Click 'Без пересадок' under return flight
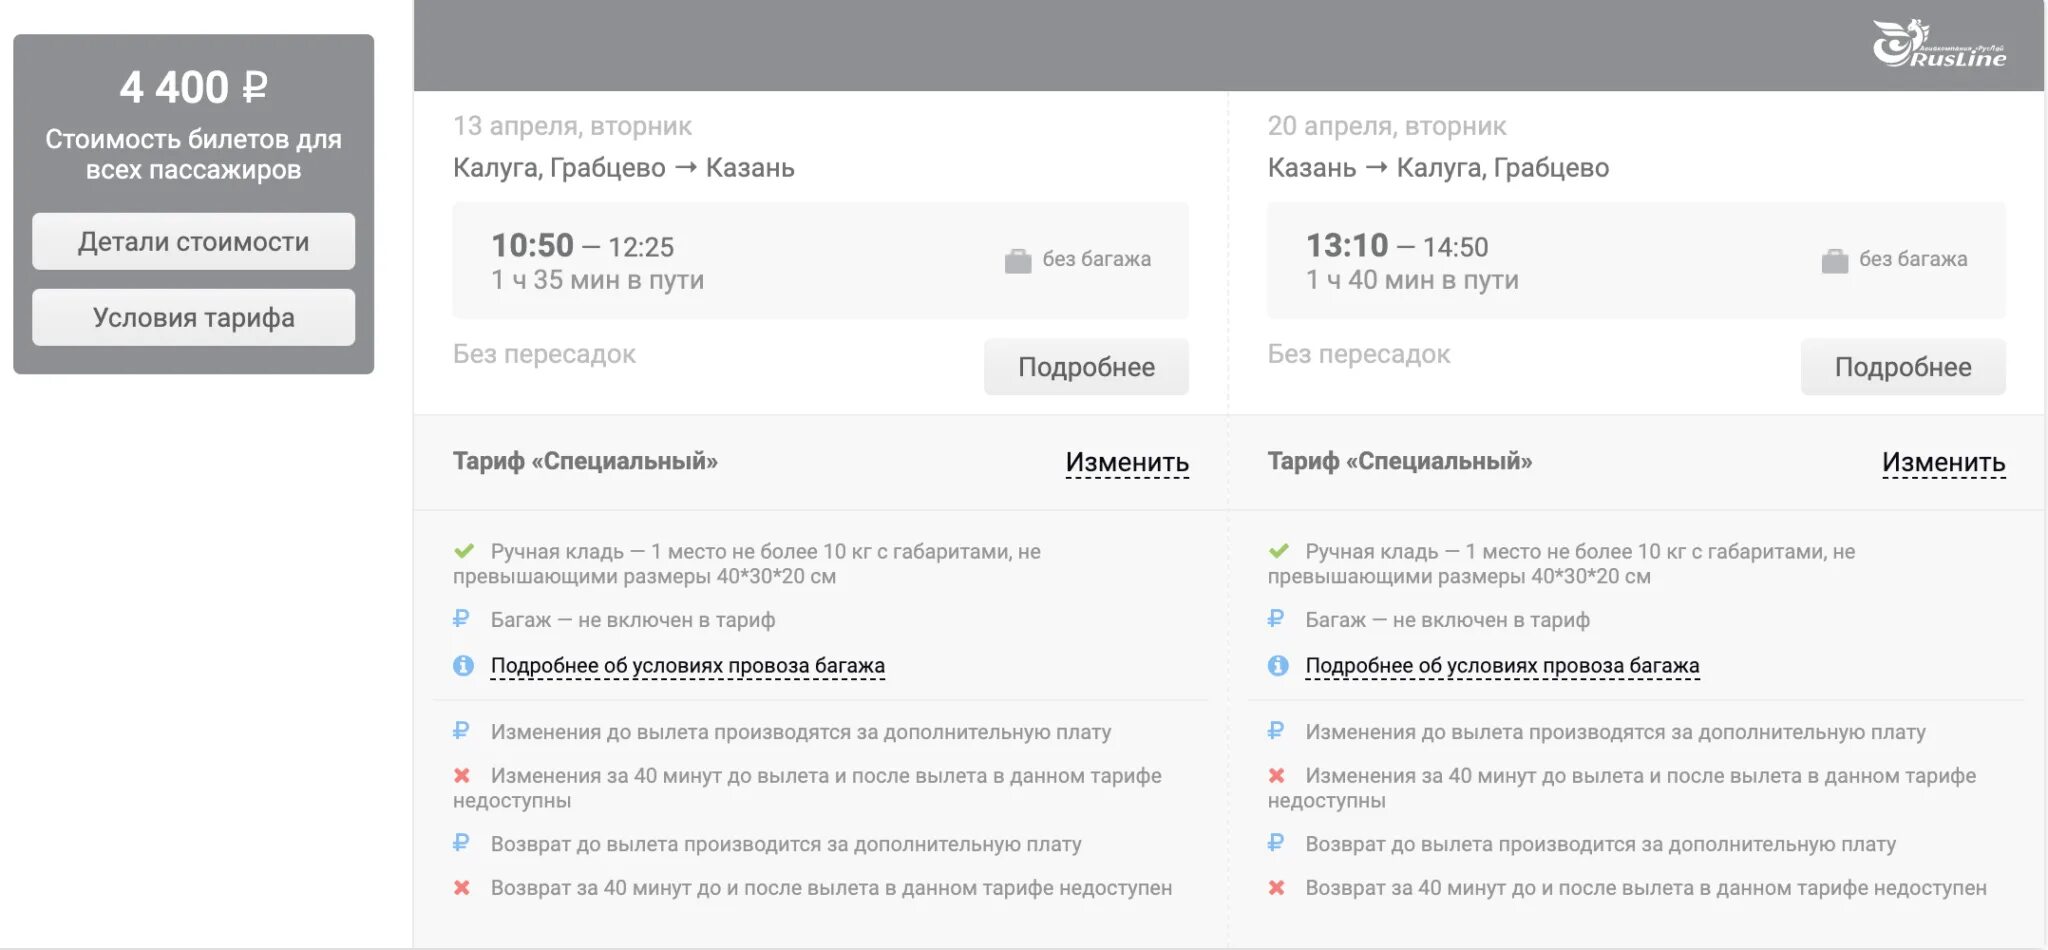Viewport: 2048px width, 950px height. [x=1359, y=354]
